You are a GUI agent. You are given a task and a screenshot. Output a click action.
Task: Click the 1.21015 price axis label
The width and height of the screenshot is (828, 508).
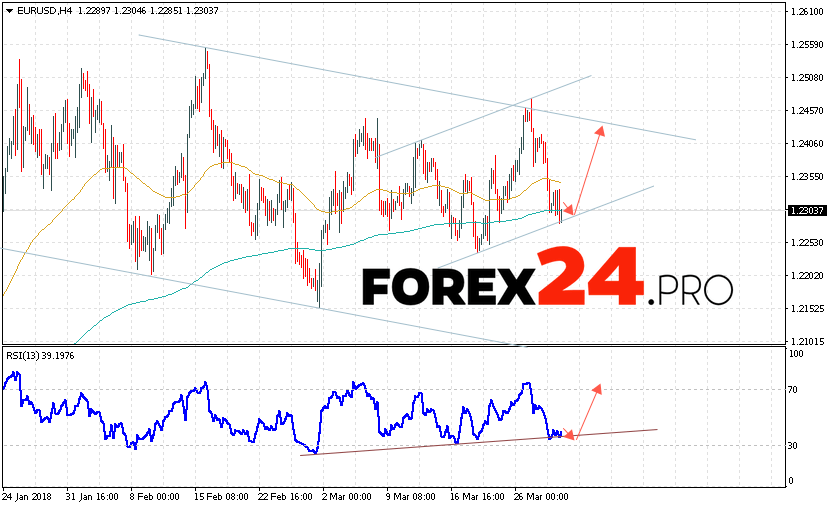point(805,341)
